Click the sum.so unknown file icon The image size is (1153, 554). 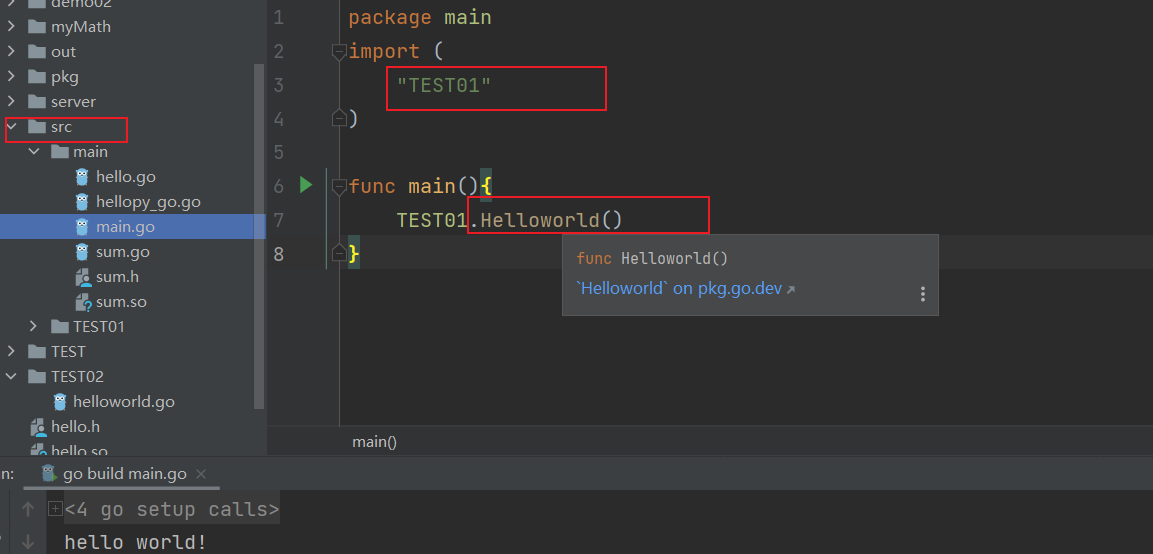[x=82, y=302]
